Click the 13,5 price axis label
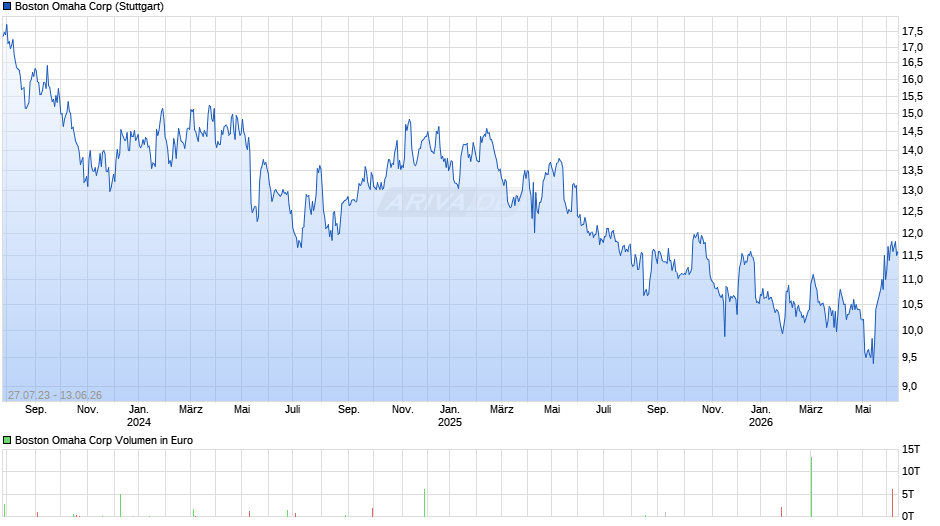 tap(912, 170)
